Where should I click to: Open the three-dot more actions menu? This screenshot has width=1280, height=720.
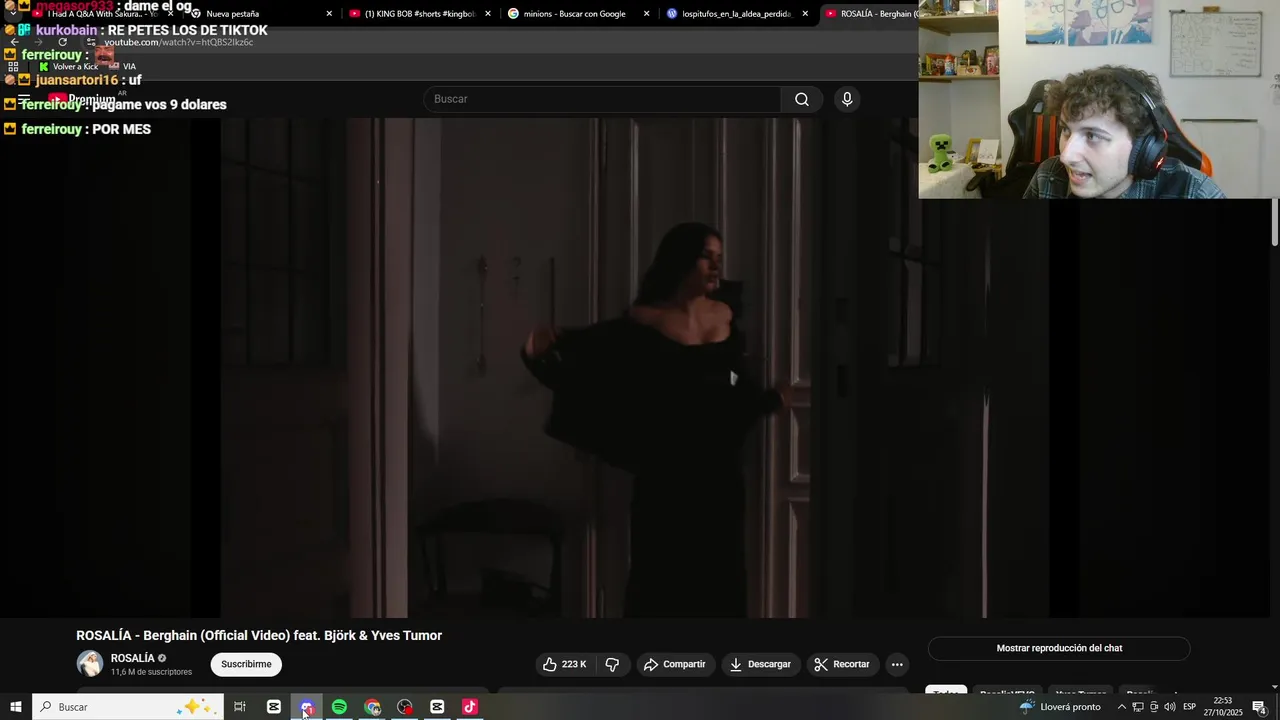point(897,664)
